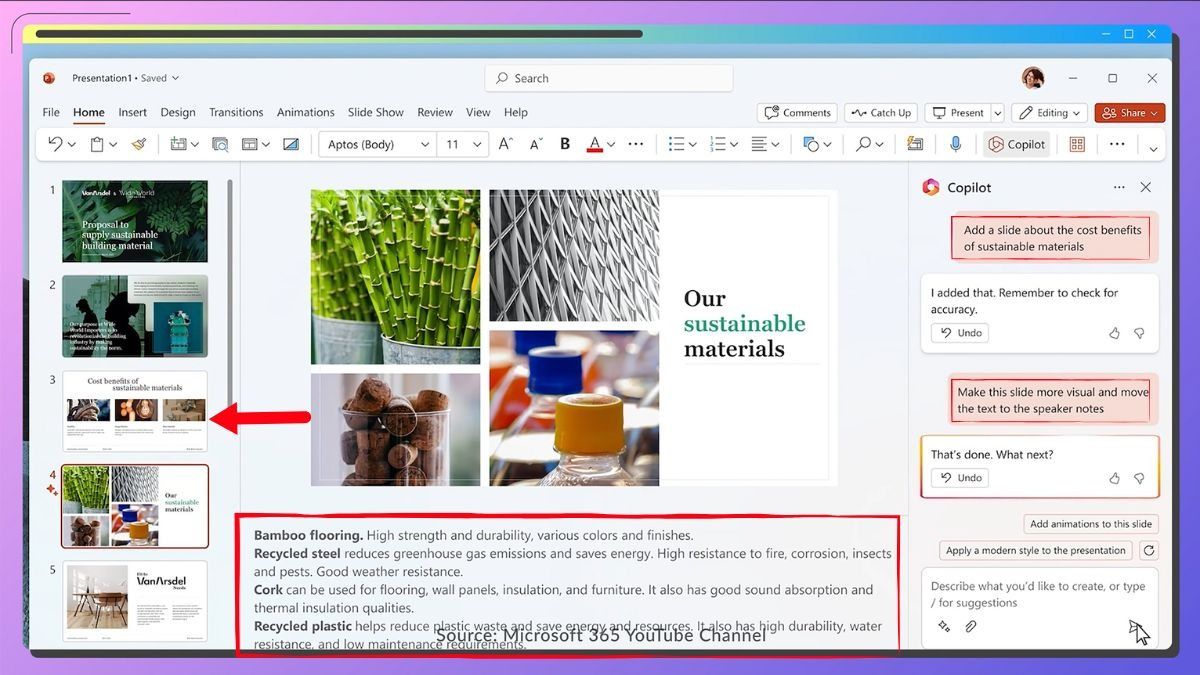Viewport: 1200px width, 675px height.
Task: Switch to the Design ribbon tab
Action: pos(178,112)
